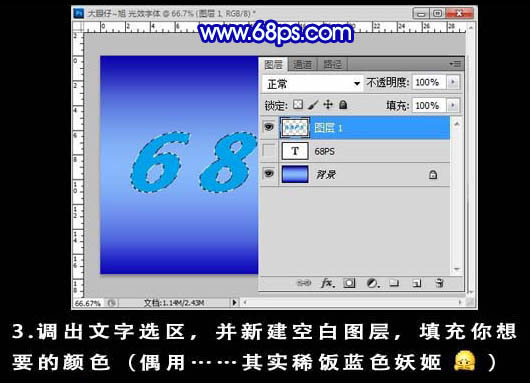Open status bar info arrow menu
This screenshot has width=530, height=383.
tap(234, 303)
